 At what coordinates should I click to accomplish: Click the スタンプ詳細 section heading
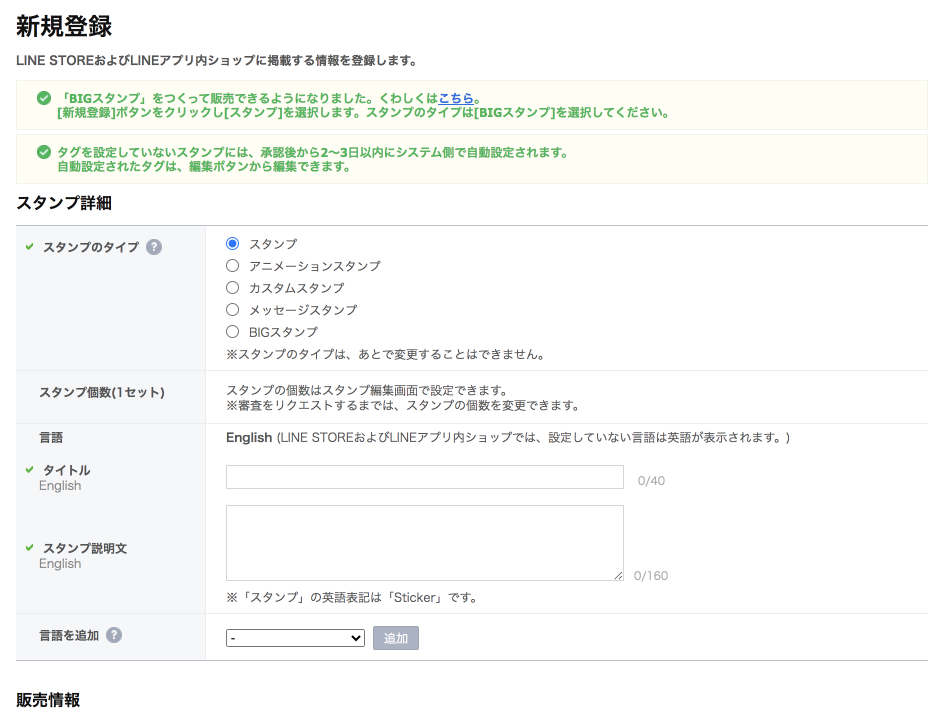pos(64,203)
